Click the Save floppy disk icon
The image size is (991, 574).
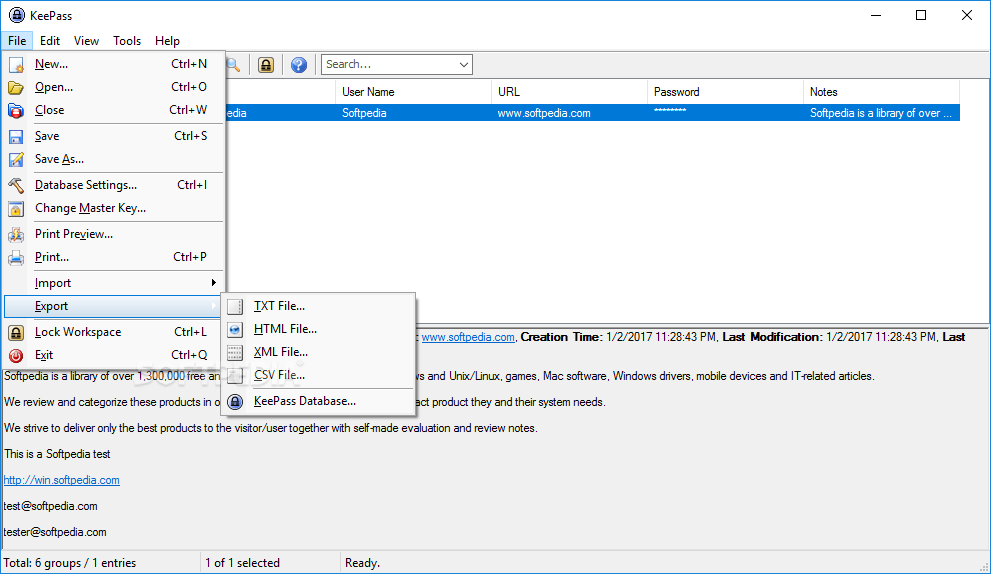pyautogui.click(x=16, y=137)
